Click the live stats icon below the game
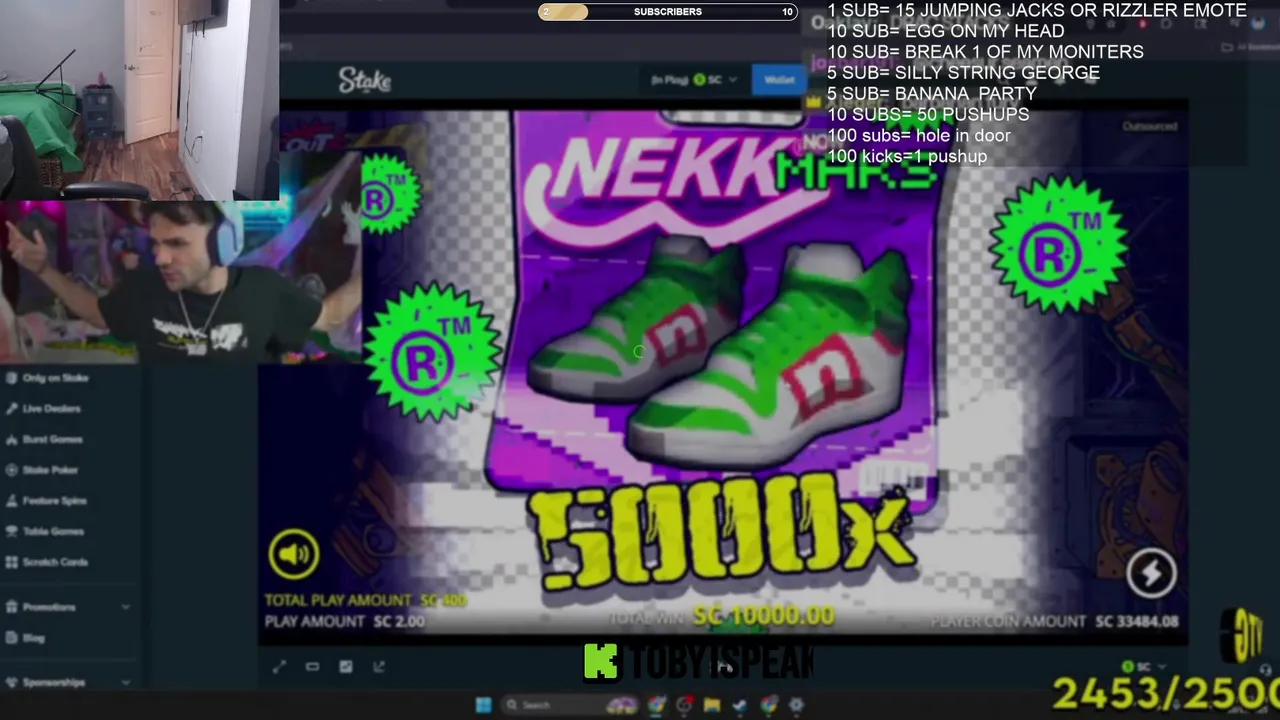Screen dimensions: 1280x720 pyautogui.click(x=346, y=667)
